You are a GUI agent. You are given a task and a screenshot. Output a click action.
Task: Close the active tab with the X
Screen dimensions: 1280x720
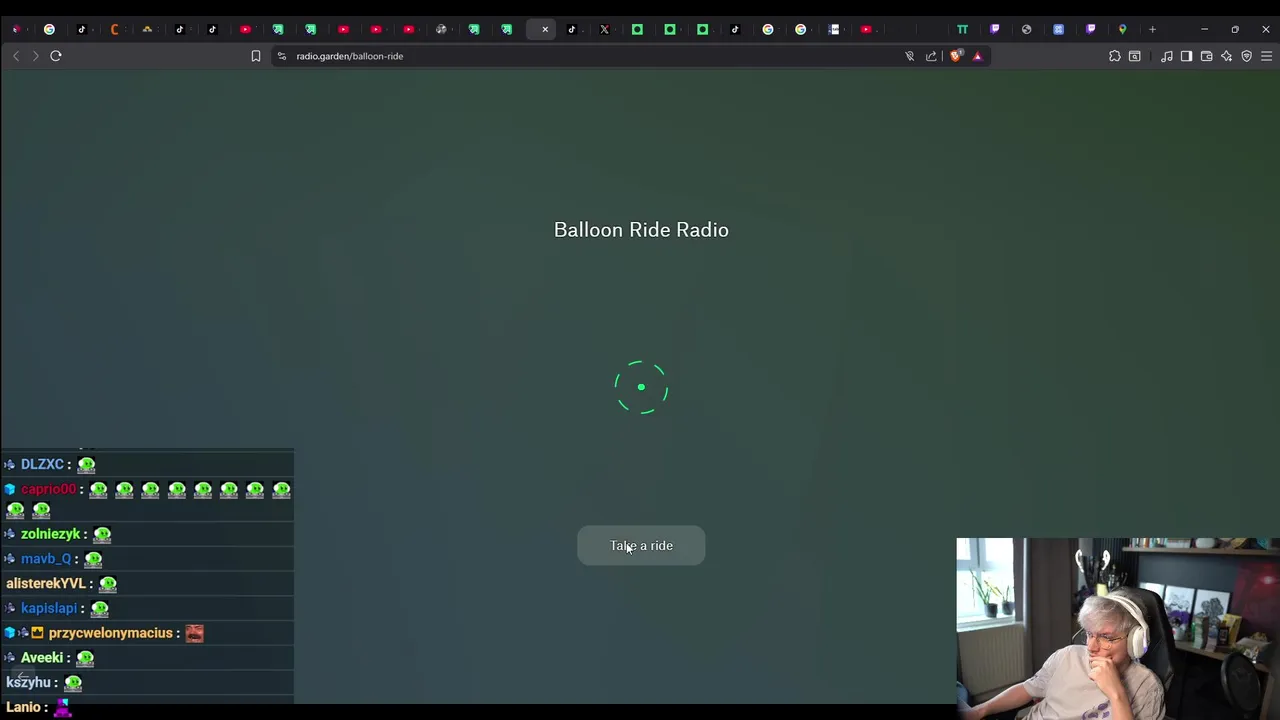(545, 29)
